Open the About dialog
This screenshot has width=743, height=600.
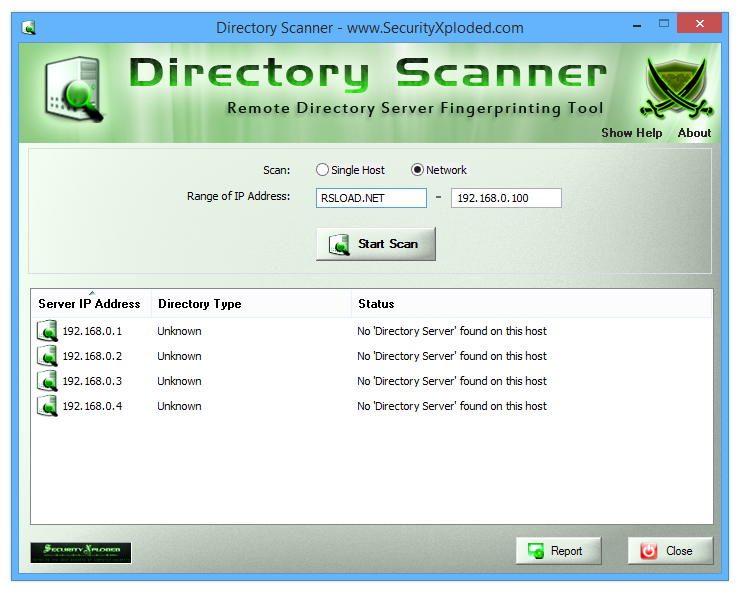pyautogui.click(x=694, y=133)
